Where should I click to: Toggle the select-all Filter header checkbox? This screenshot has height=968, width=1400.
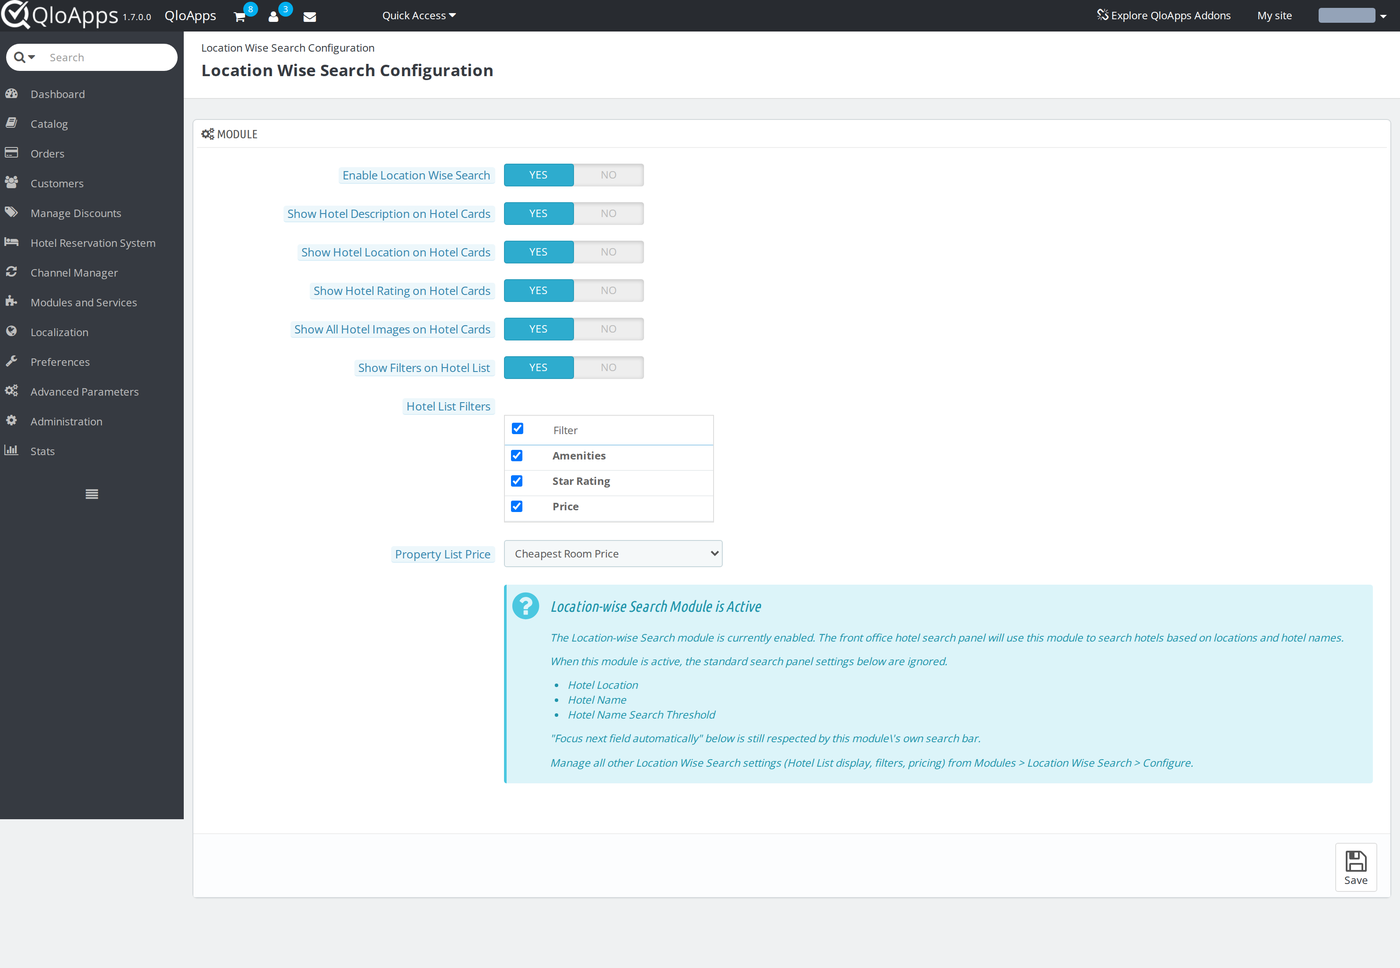518,429
